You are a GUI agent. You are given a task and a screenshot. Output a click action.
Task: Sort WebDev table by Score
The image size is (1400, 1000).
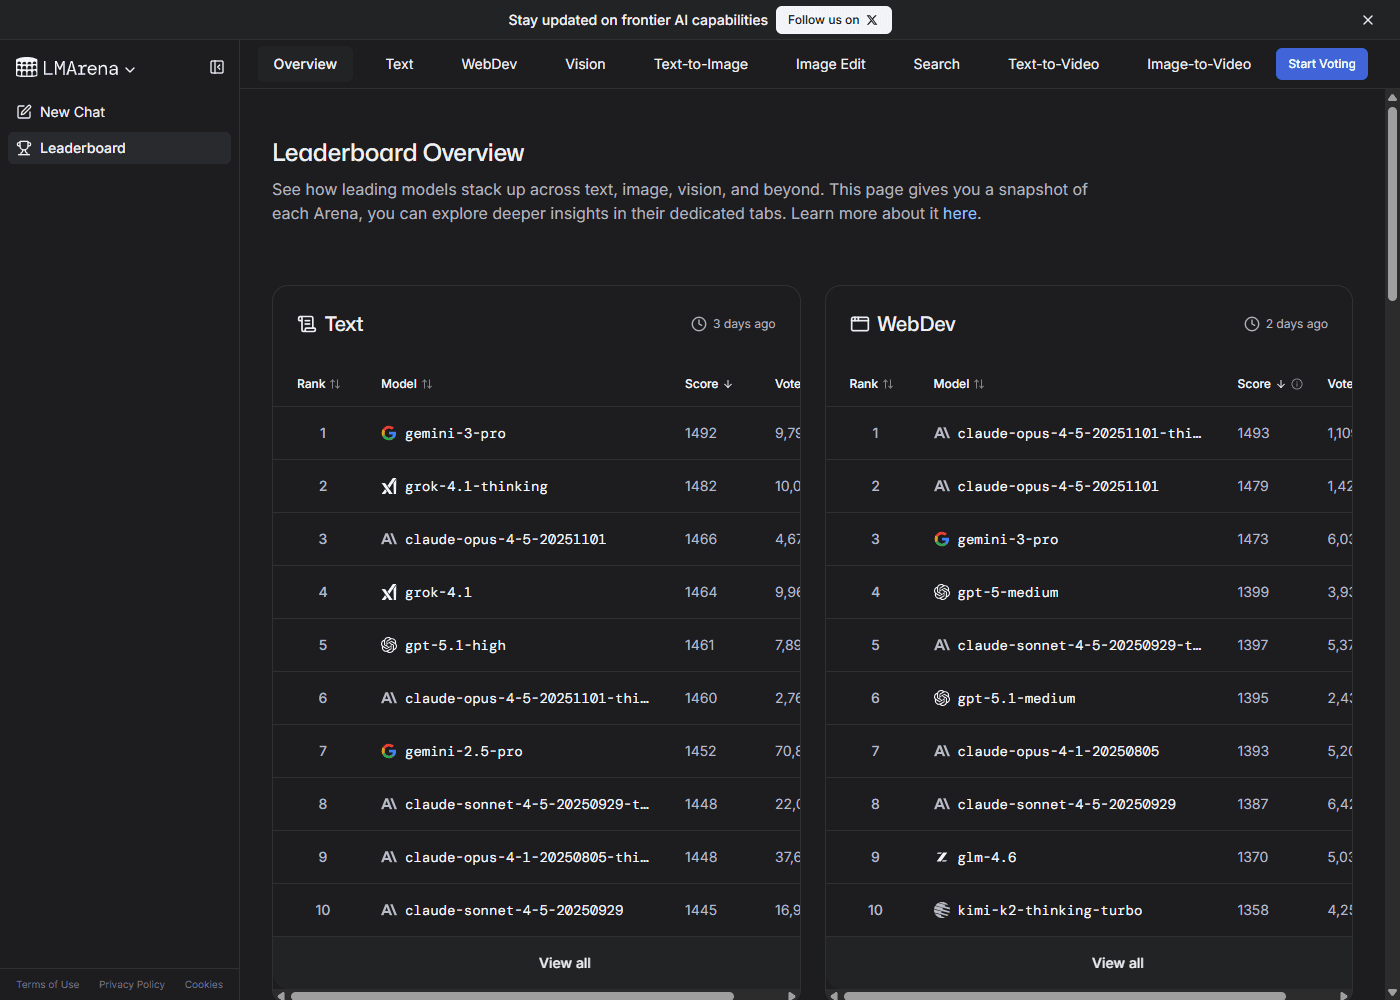1261,384
